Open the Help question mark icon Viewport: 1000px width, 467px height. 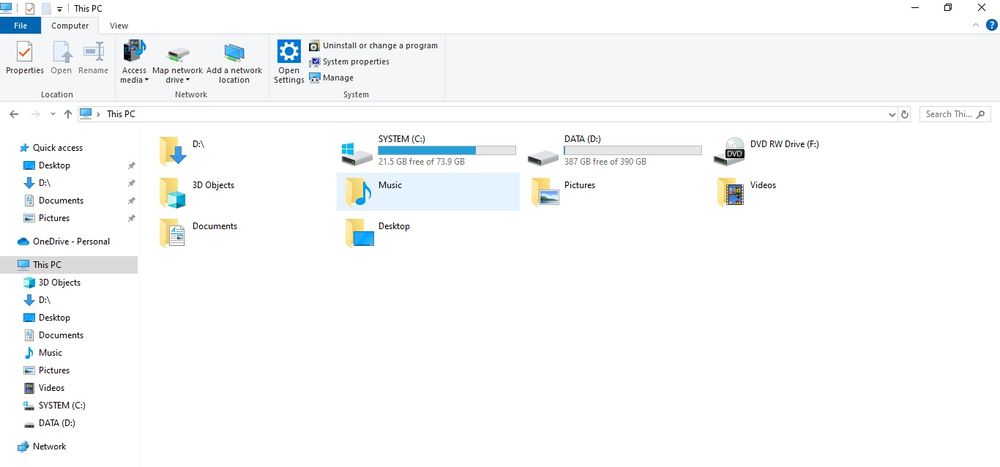992,25
